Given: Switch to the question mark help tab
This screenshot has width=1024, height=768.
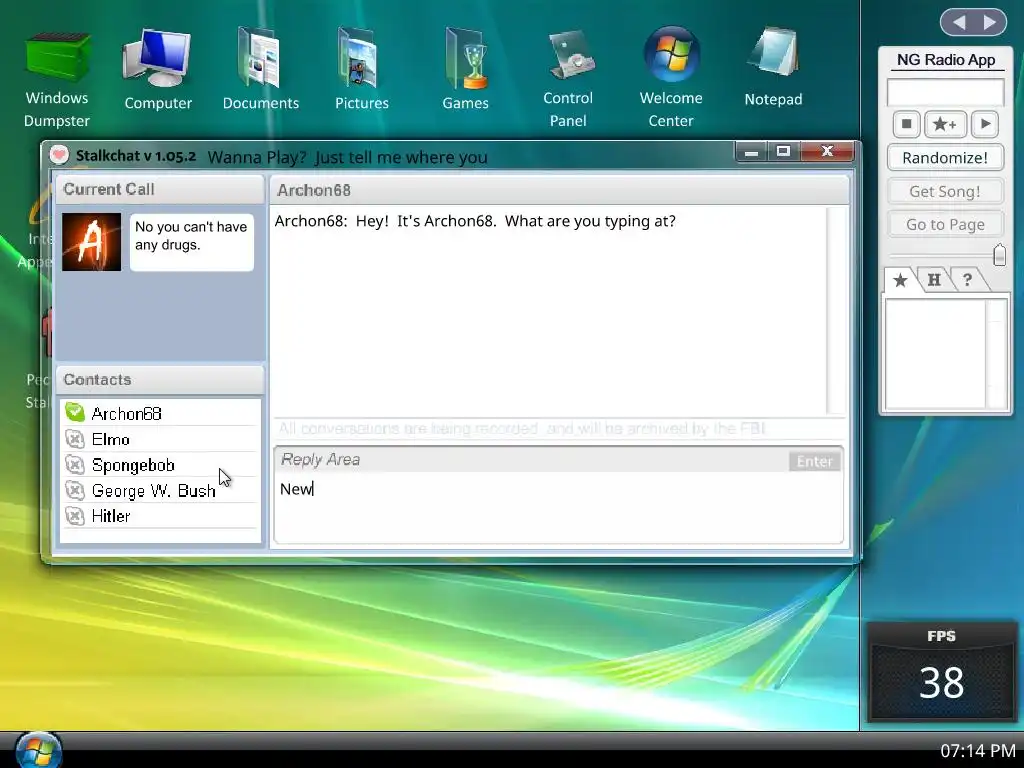Looking at the screenshot, I should (967, 280).
